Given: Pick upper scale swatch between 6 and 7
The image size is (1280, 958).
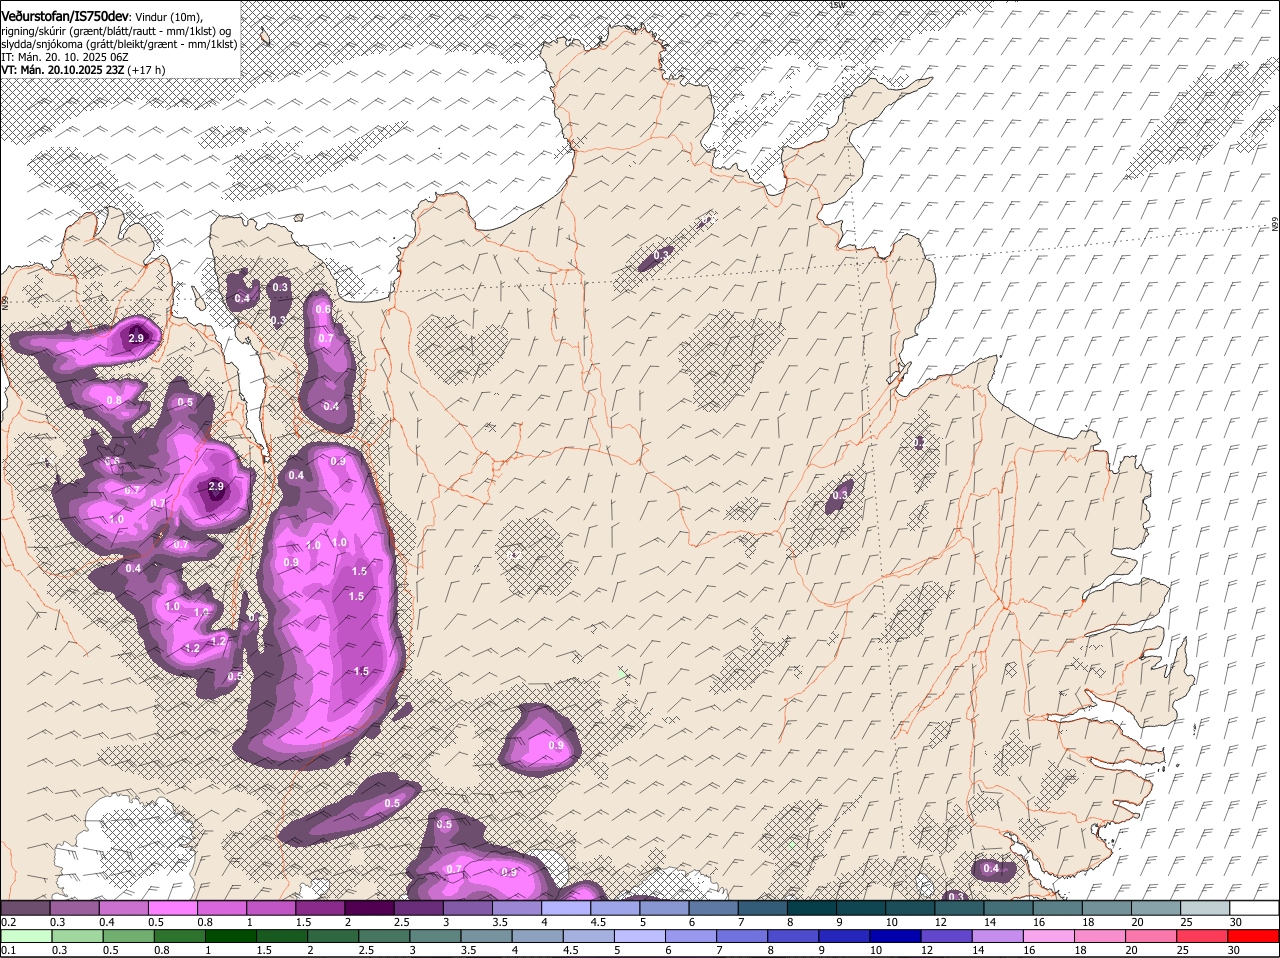Looking at the screenshot, I should click(712, 908).
